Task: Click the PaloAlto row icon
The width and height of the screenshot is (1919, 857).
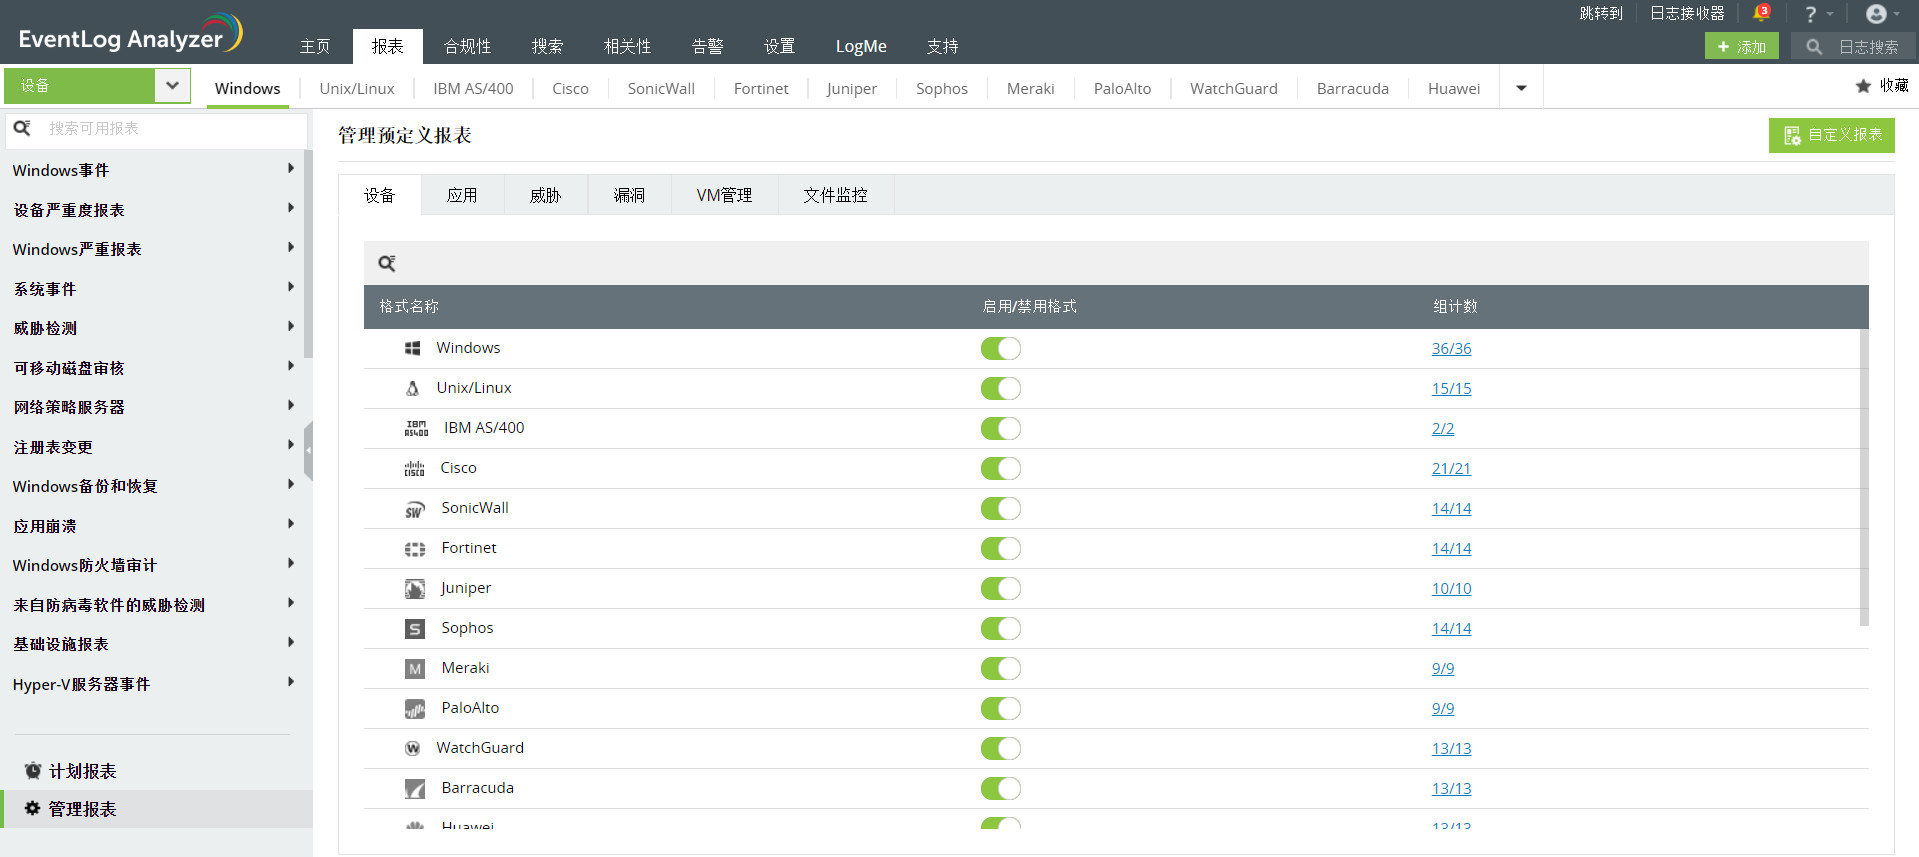Action: coord(415,709)
